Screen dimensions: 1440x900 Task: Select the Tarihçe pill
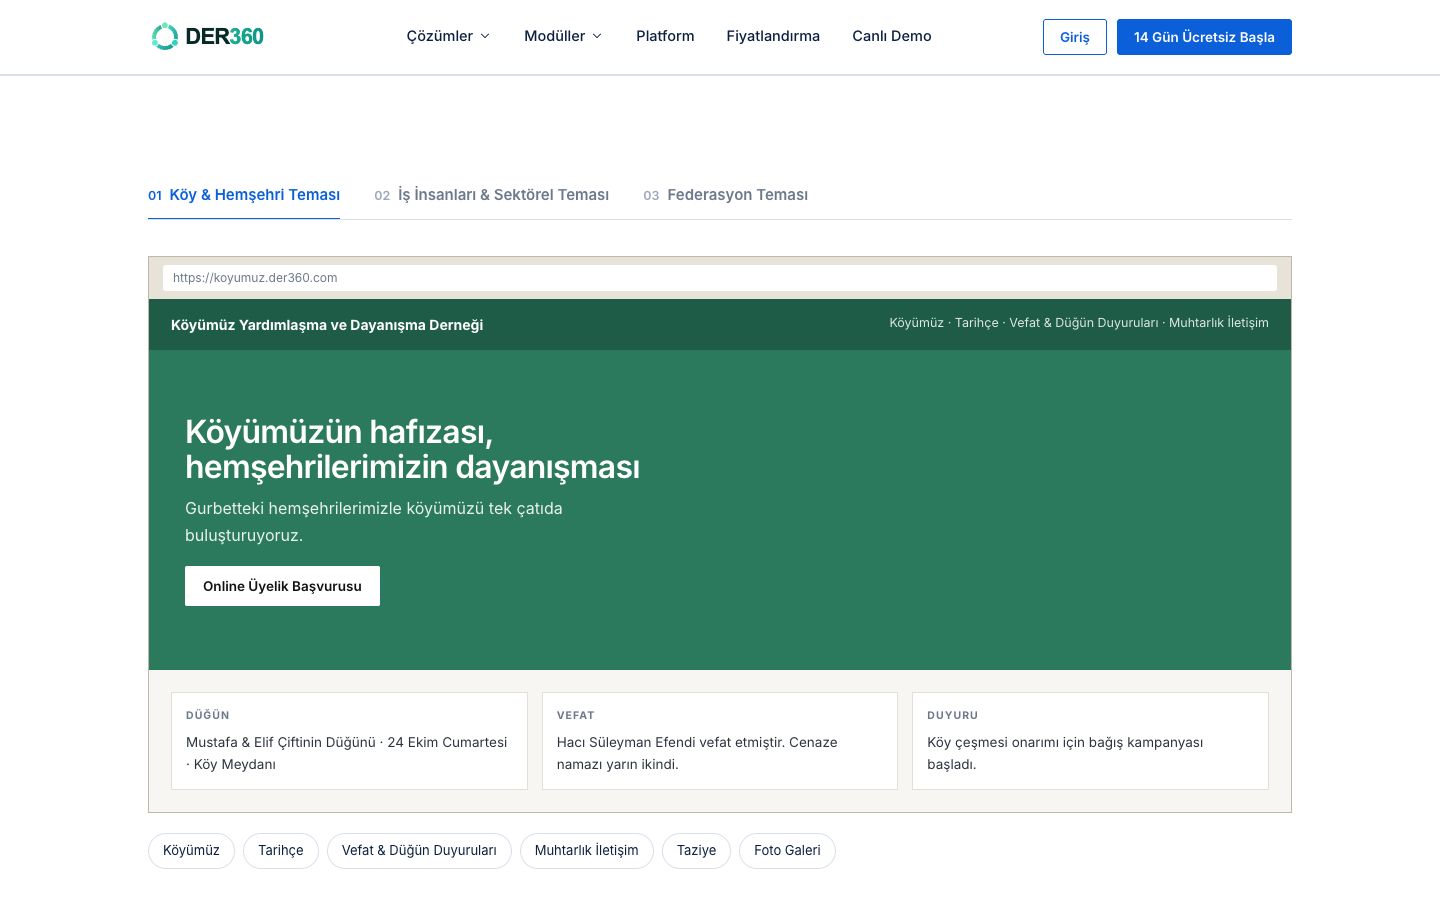point(281,851)
